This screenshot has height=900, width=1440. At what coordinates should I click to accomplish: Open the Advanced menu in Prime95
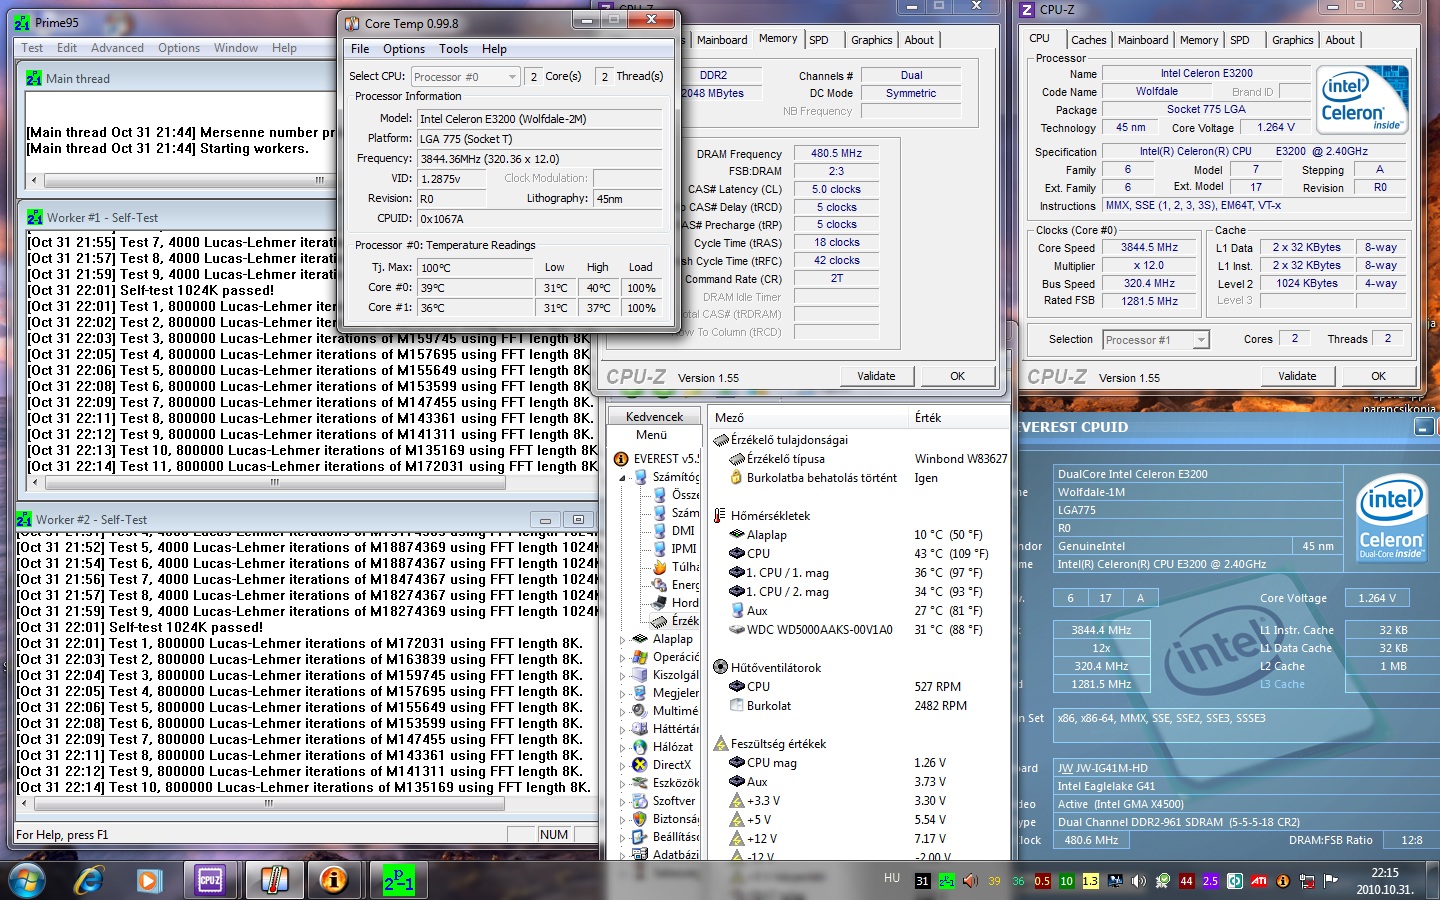pos(117,48)
